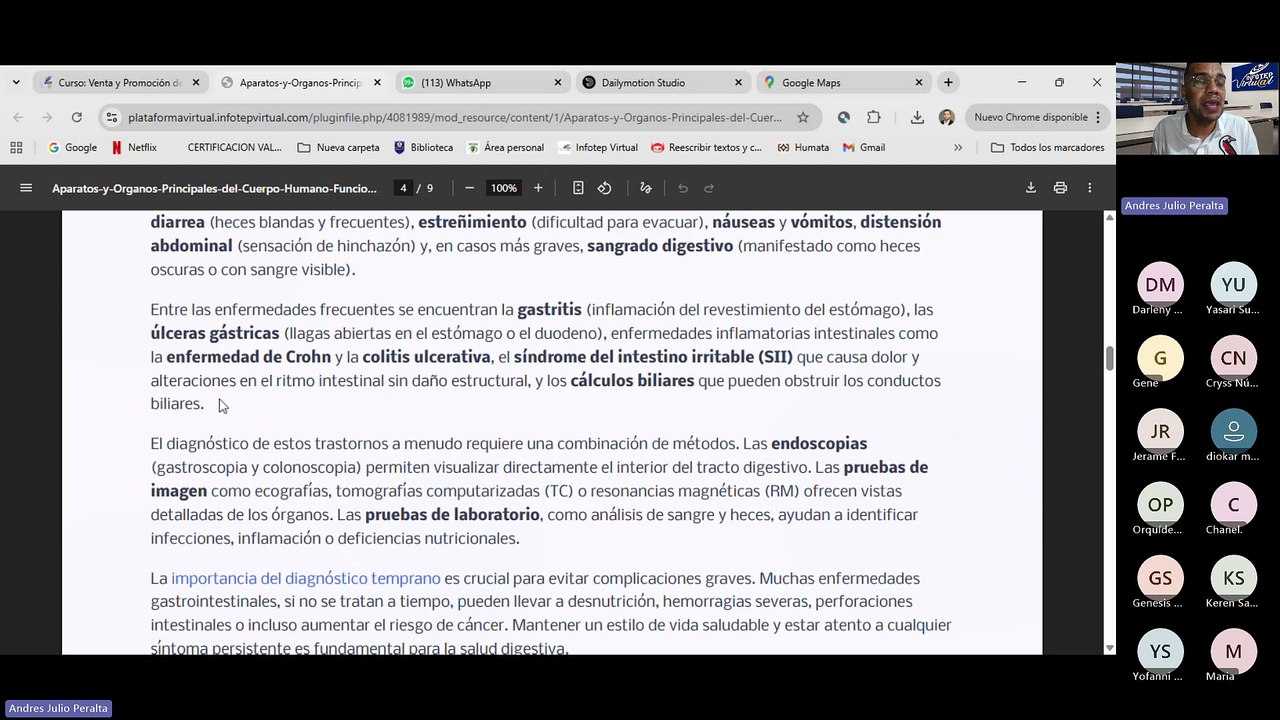This screenshot has height=720, width=1280.
Task: Open the Netflix bookmark
Action: coord(134,147)
